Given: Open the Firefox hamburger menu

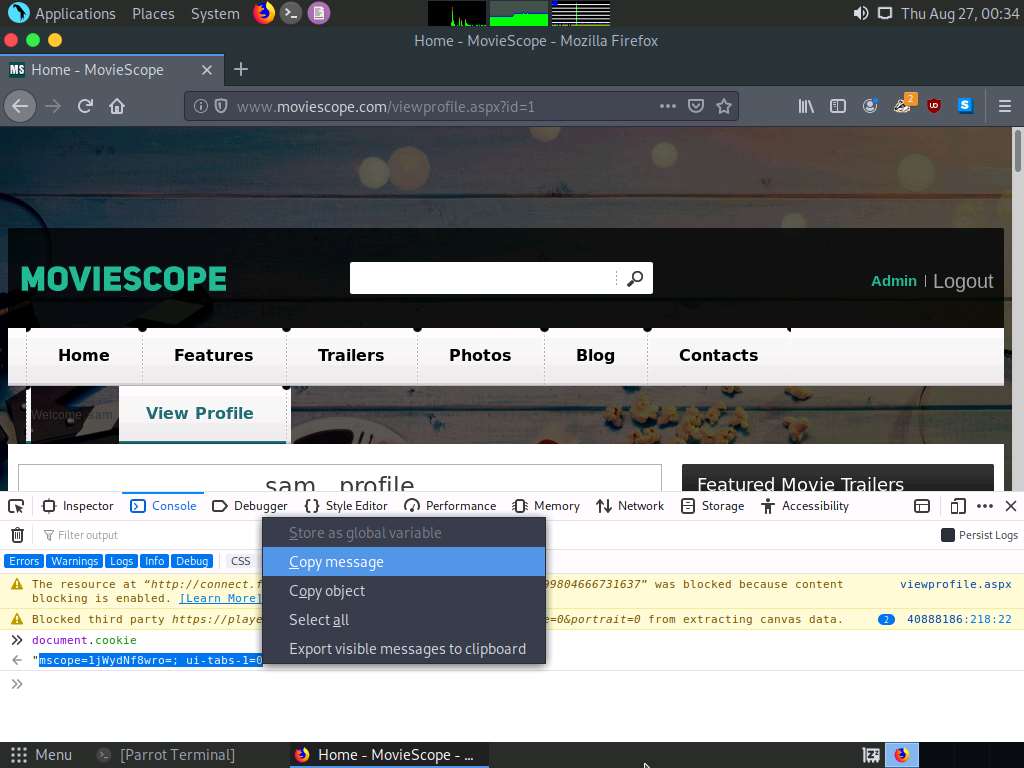Looking at the screenshot, I should (1005, 106).
